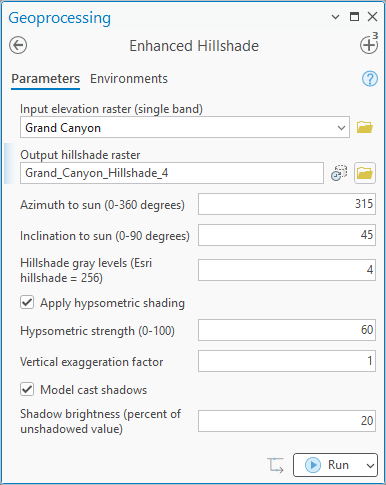Image resolution: width=386 pixels, height=485 pixels.
Task: Click the Geoprocessing pane title
Action: click(59, 18)
